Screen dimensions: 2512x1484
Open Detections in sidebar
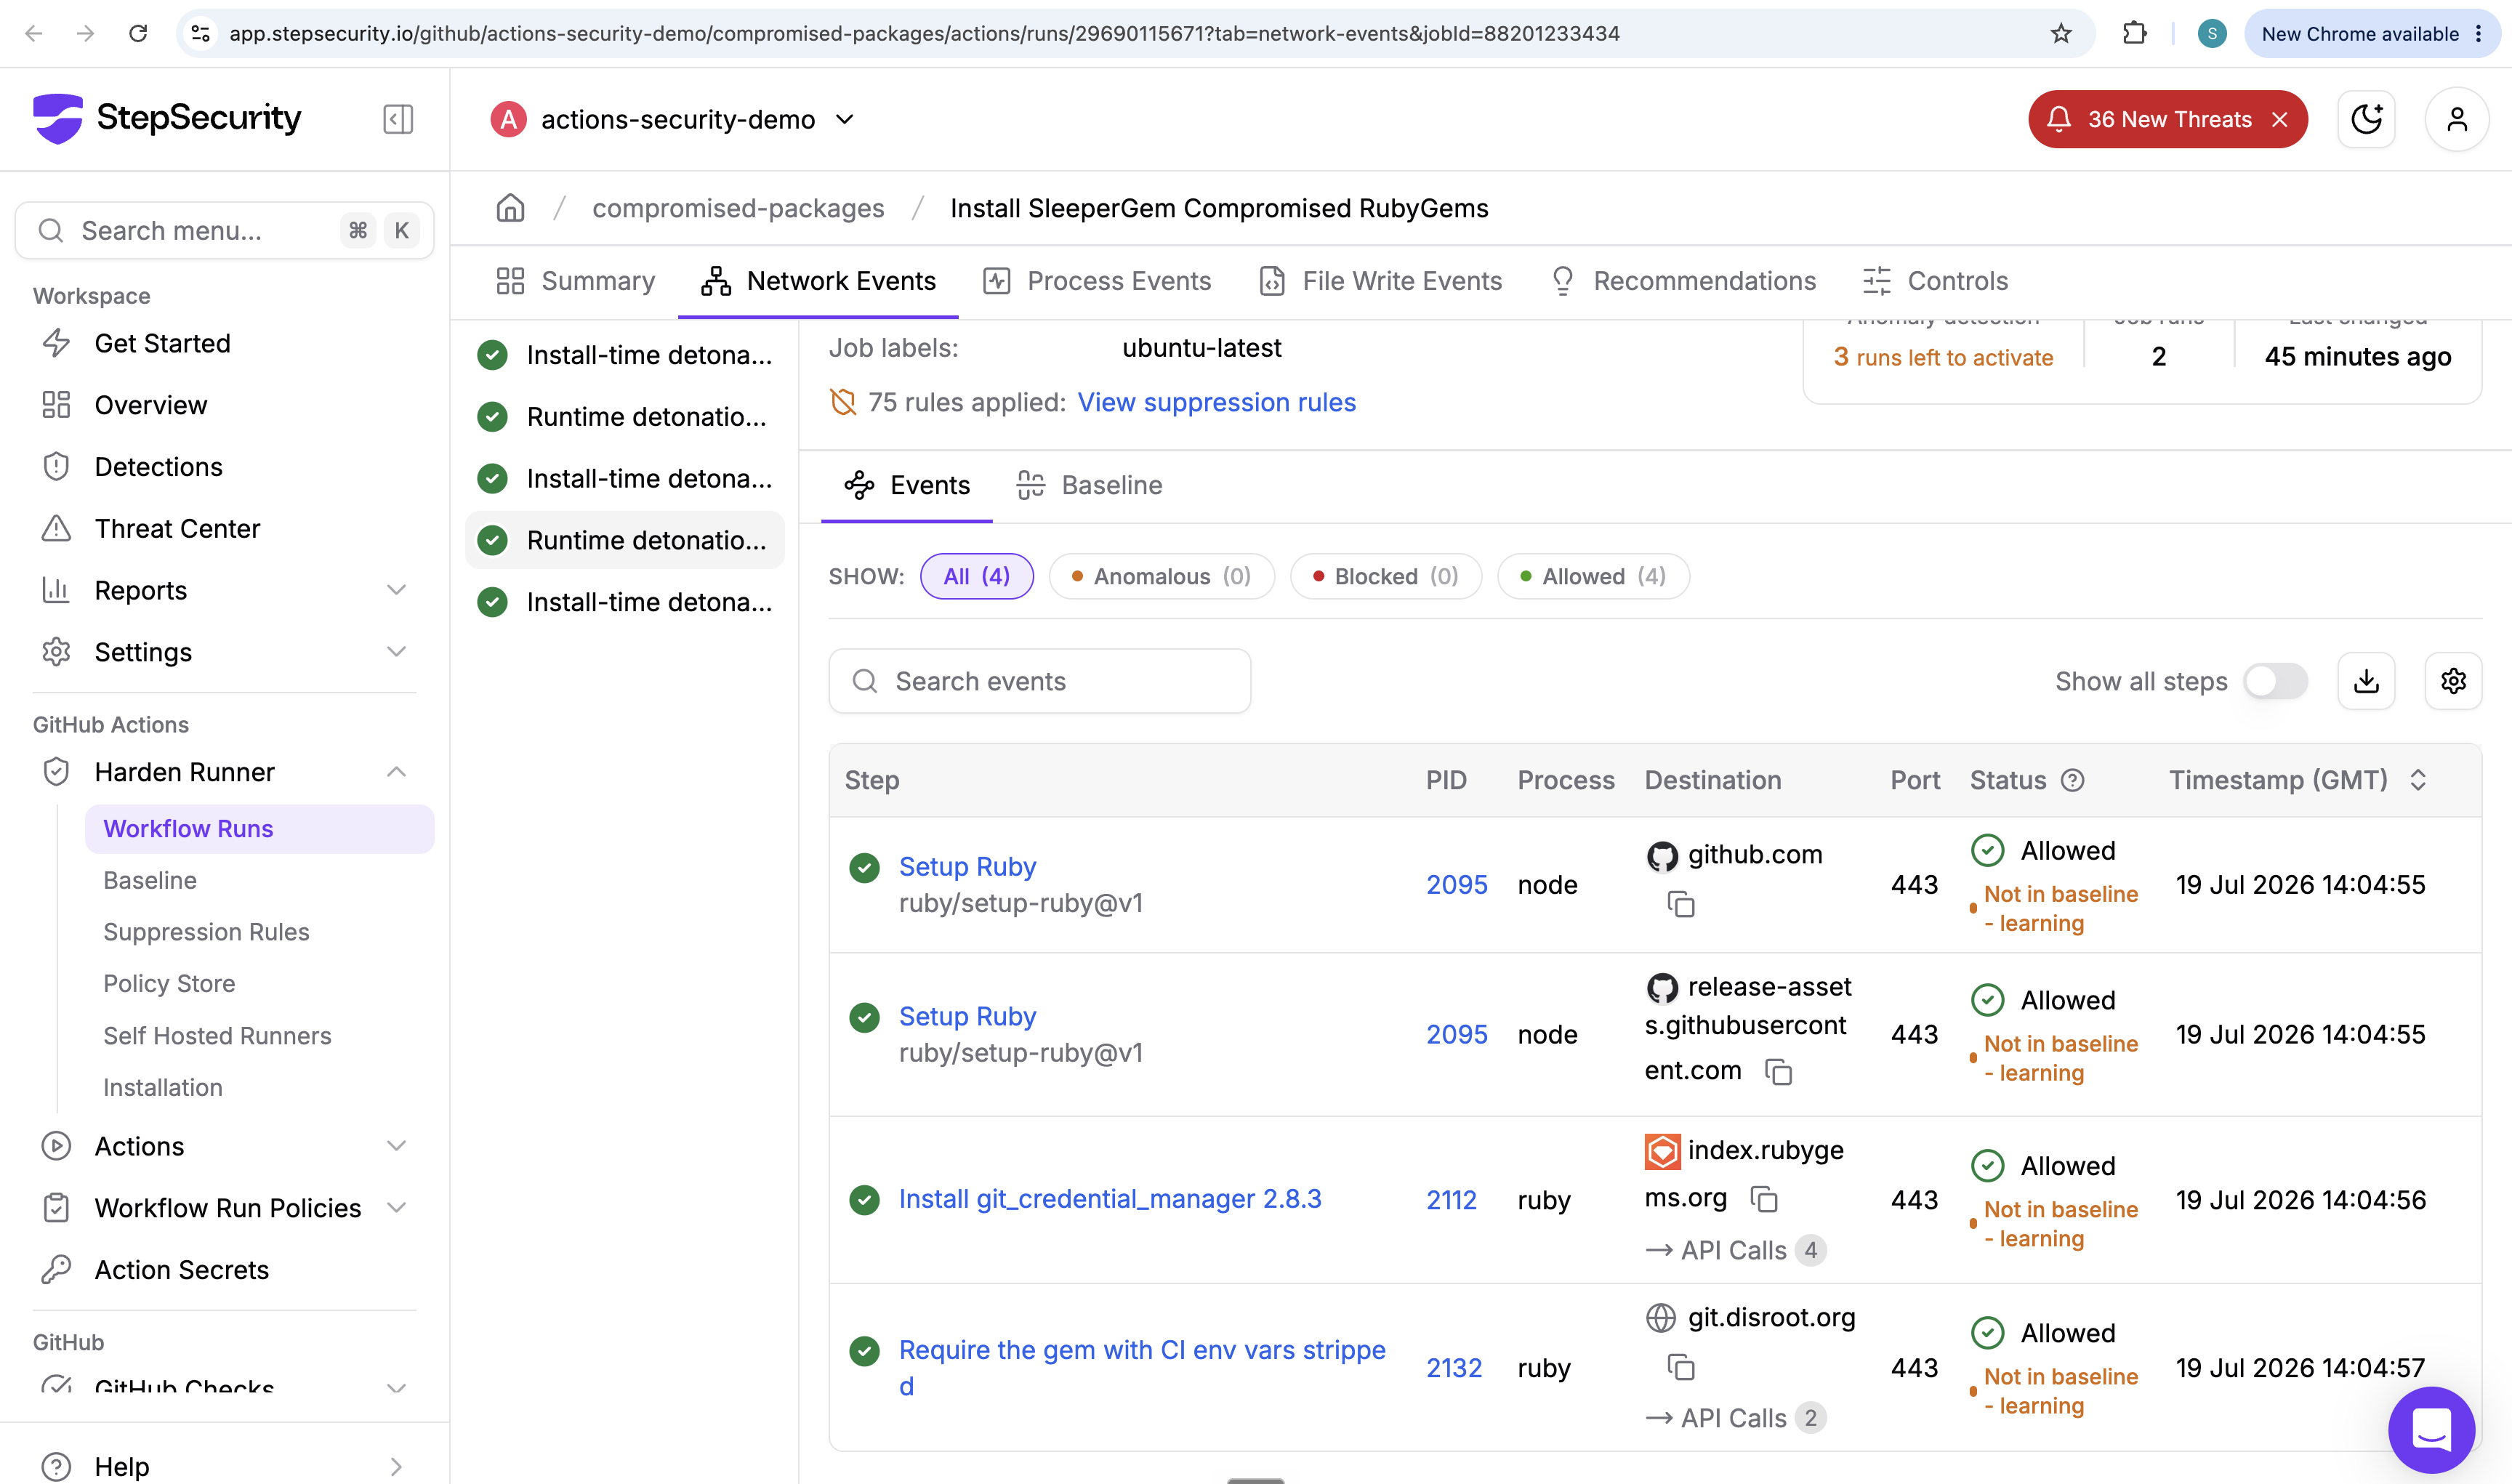[x=158, y=467]
